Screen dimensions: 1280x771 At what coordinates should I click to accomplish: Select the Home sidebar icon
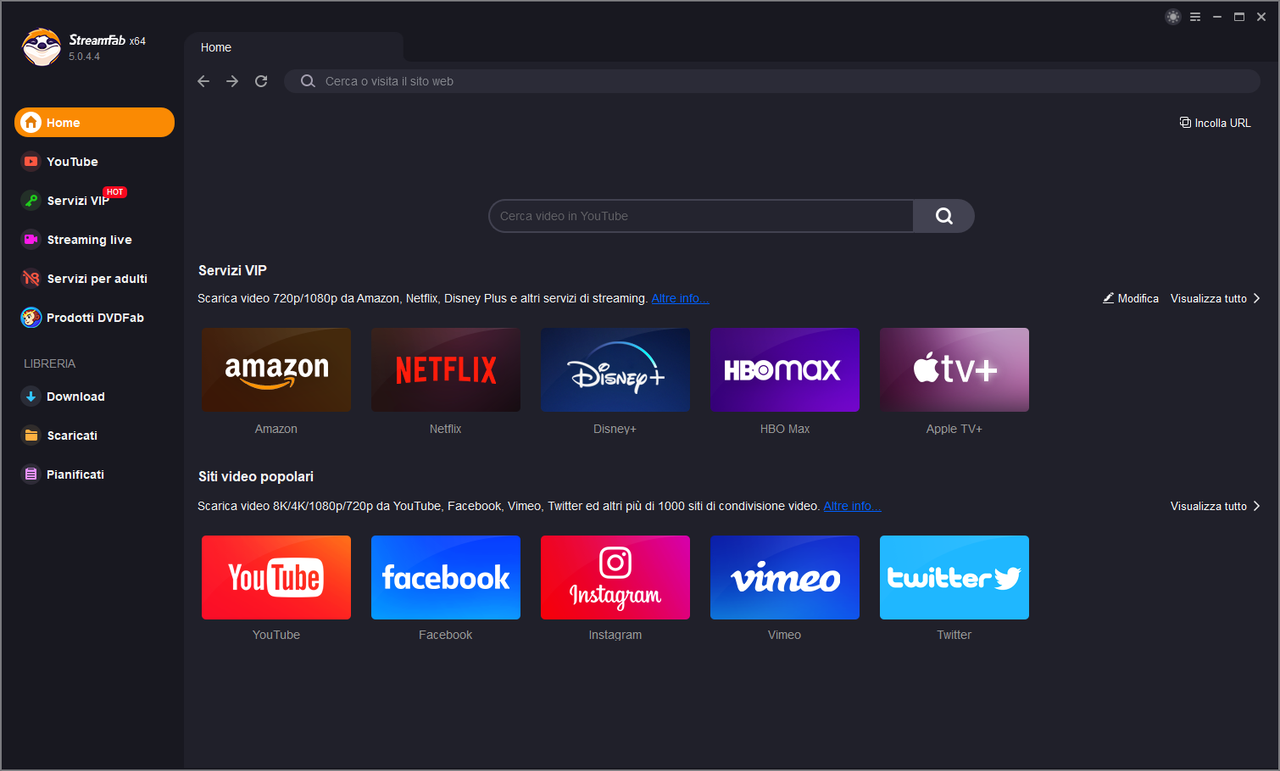tap(31, 122)
